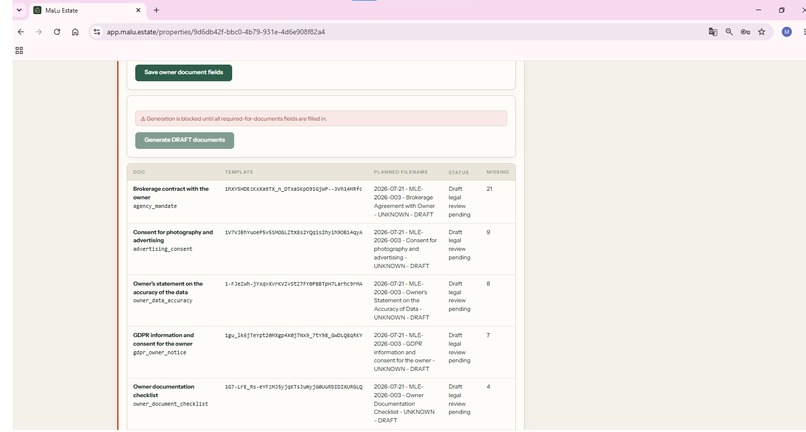The height and width of the screenshot is (432, 806).
Task: Click the address bar URL
Action: point(216,32)
